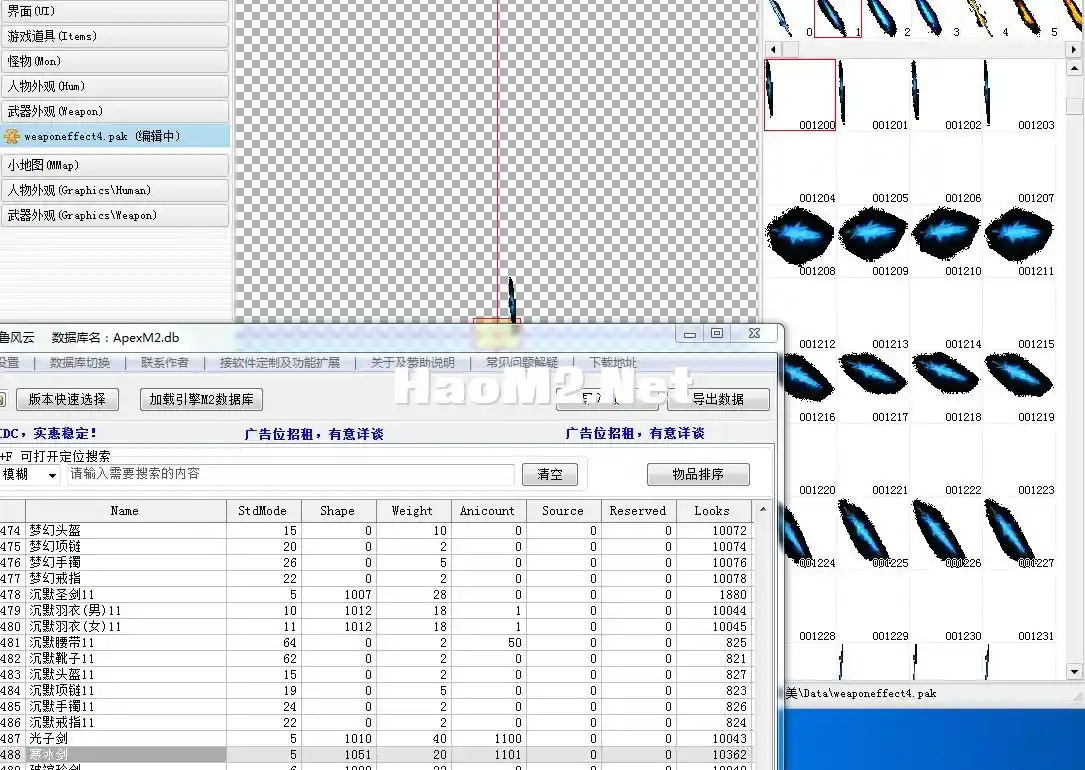Image resolution: width=1085 pixels, height=770 pixels.
Task: Pick top strip weapon icon 1
Action: click(x=838, y=18)
